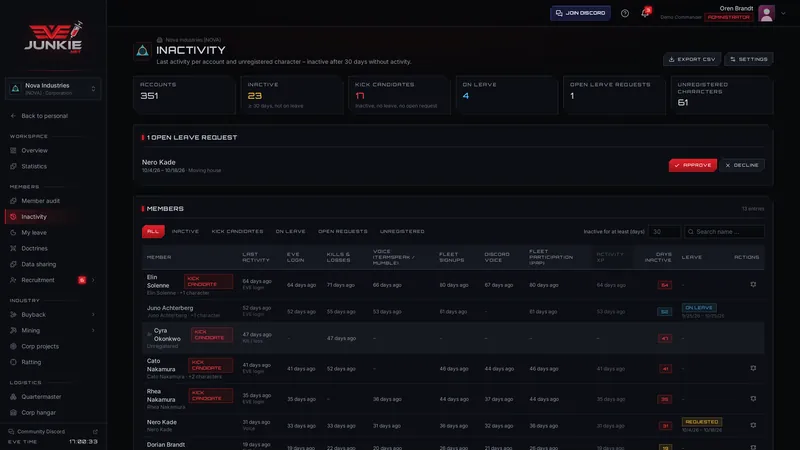Expand the user account menu chevron

pyautogui.click(x=783, y=13)
